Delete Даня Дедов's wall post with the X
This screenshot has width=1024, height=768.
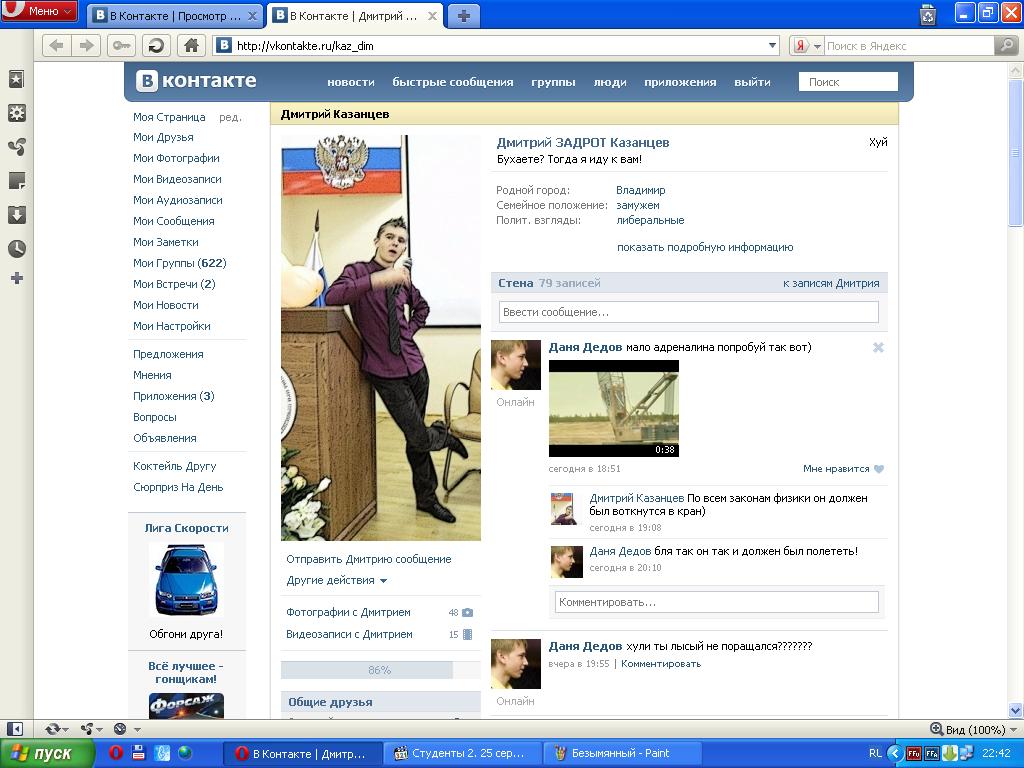tap(878, 347)
